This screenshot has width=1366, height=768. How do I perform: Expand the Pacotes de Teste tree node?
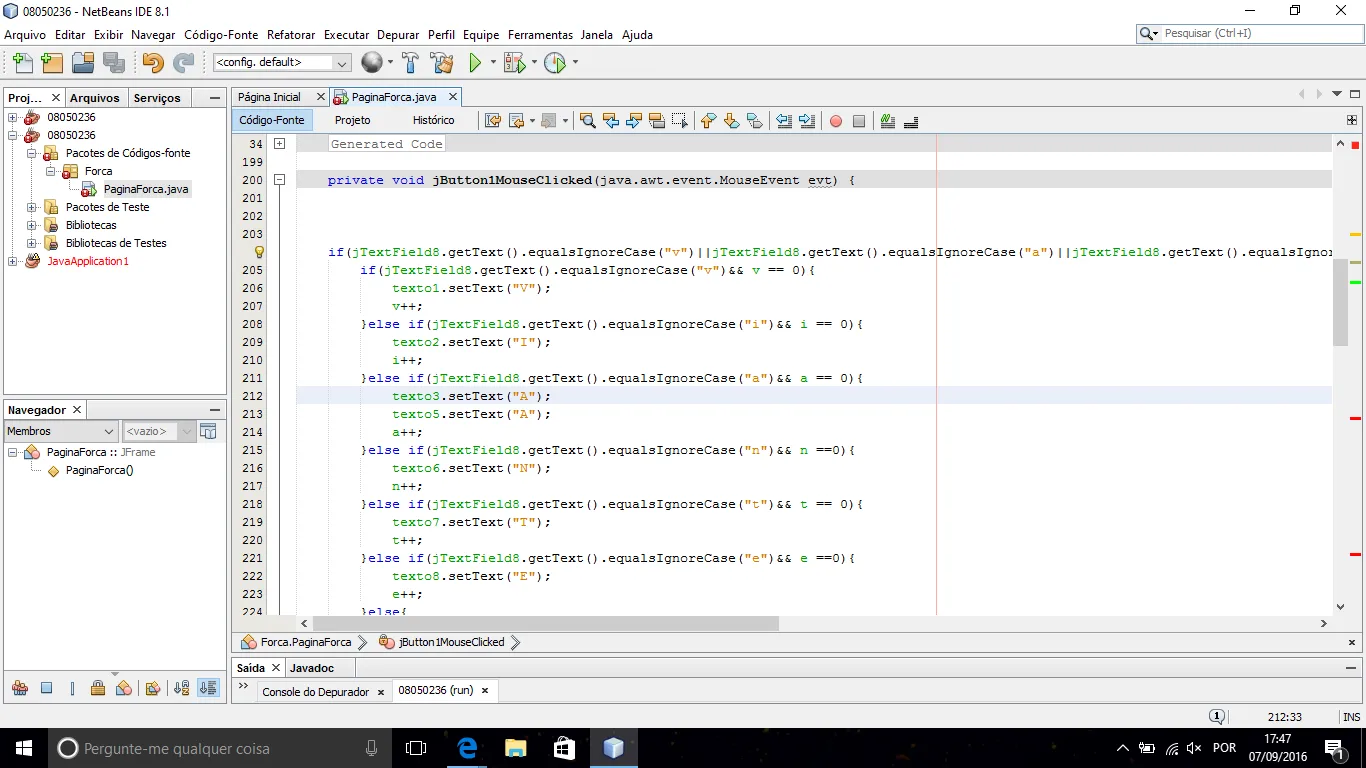pyautogui.click(x=32, y=207)
